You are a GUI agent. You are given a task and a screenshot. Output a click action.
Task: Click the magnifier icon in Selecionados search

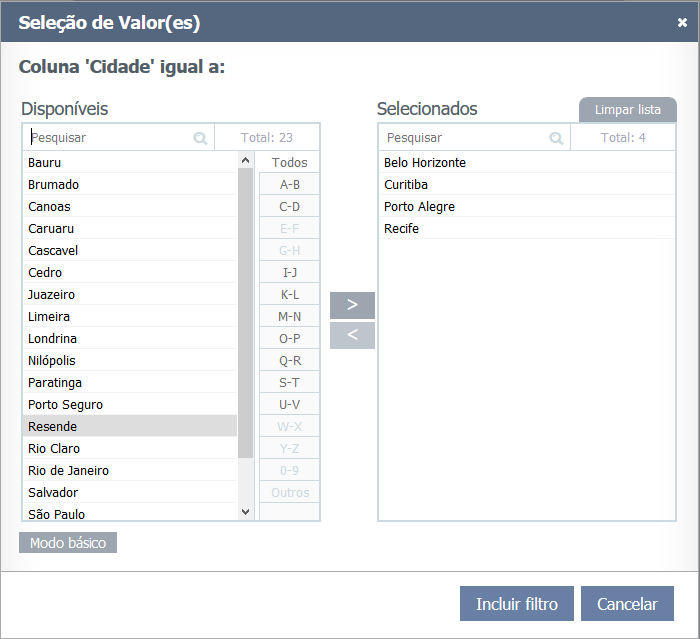pos(556,138)
